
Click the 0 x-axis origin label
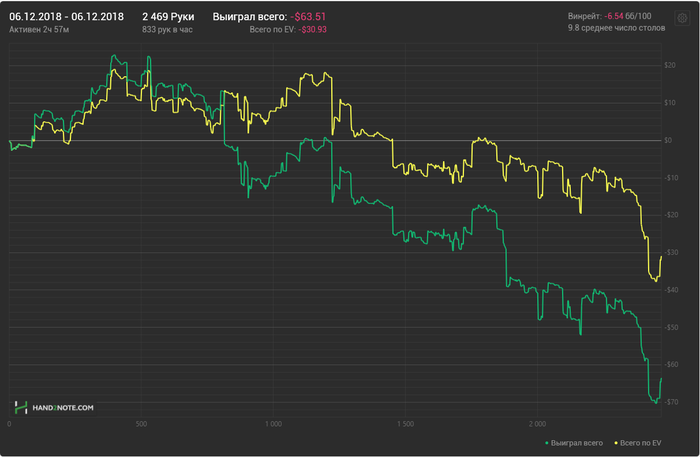9,424
